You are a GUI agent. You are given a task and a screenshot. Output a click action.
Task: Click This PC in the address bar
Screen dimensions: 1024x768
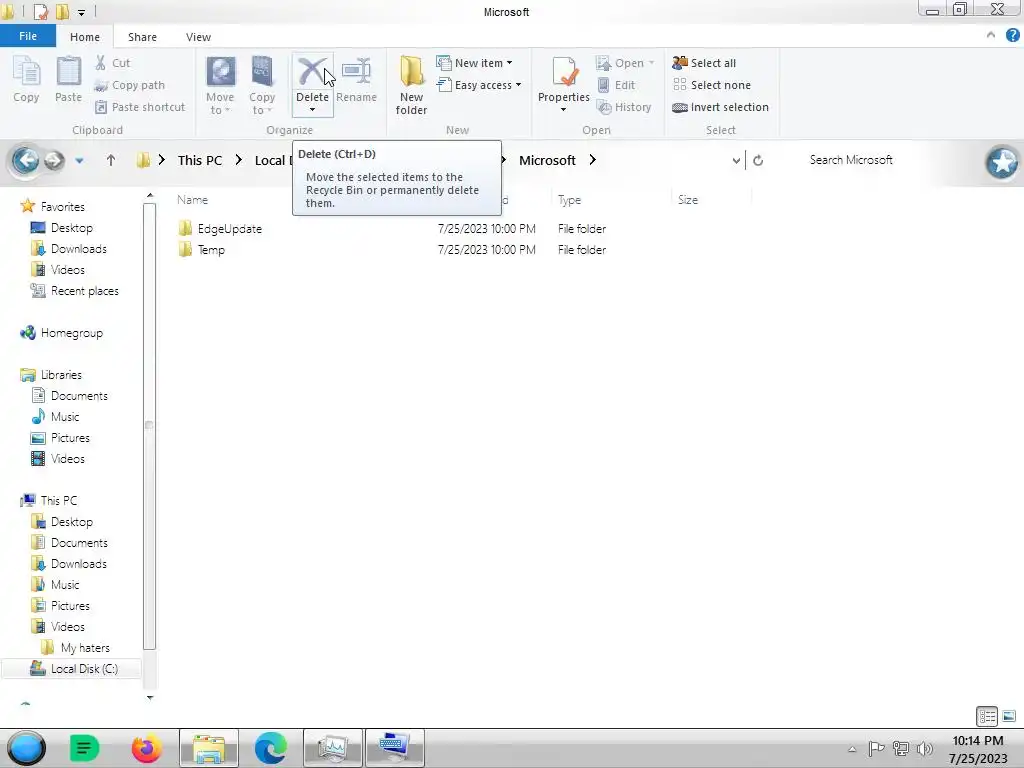(x=199, y=161)
